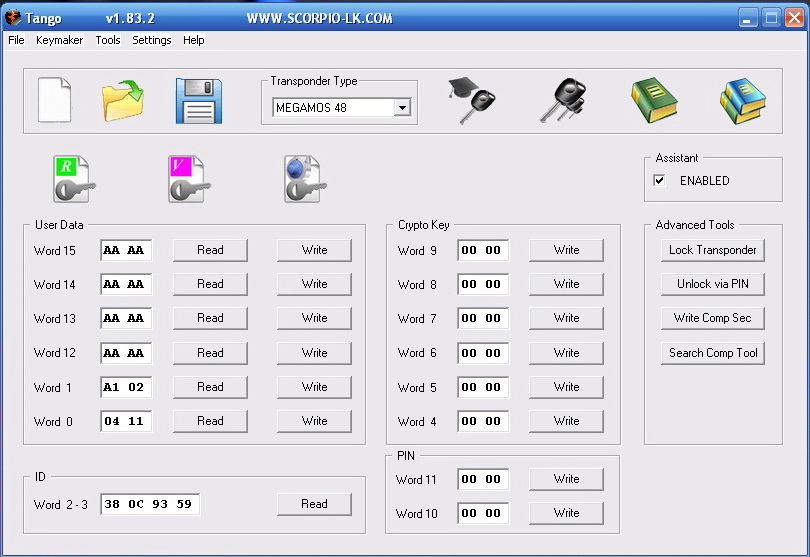Click Write for Word 14

314,284
